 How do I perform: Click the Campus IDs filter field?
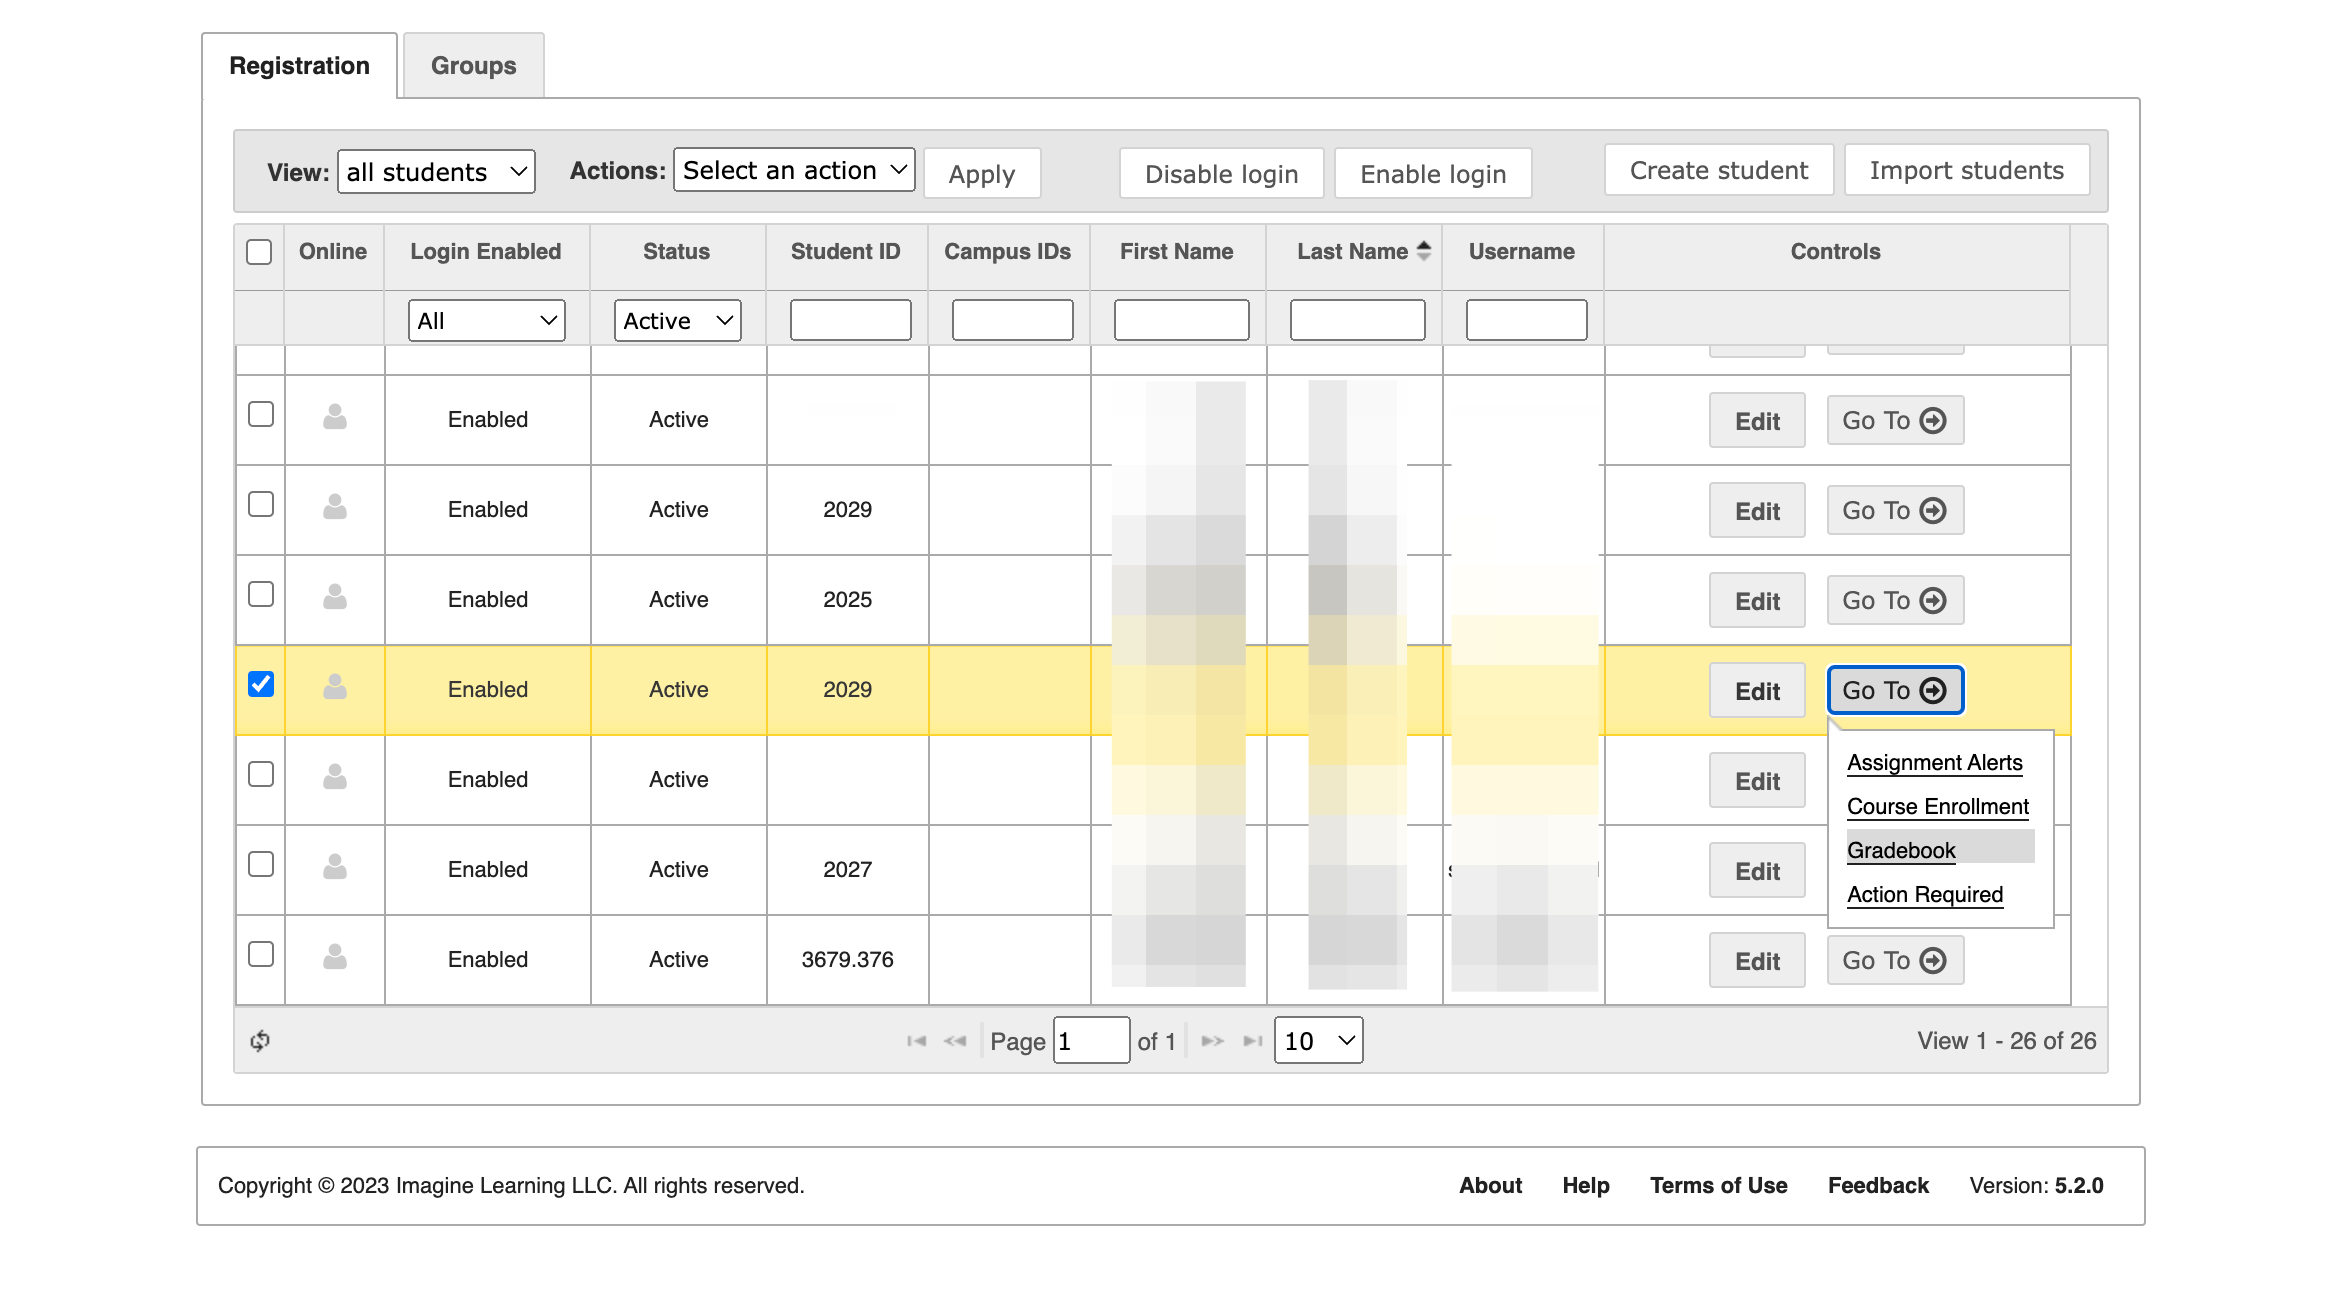(1012, 320)
